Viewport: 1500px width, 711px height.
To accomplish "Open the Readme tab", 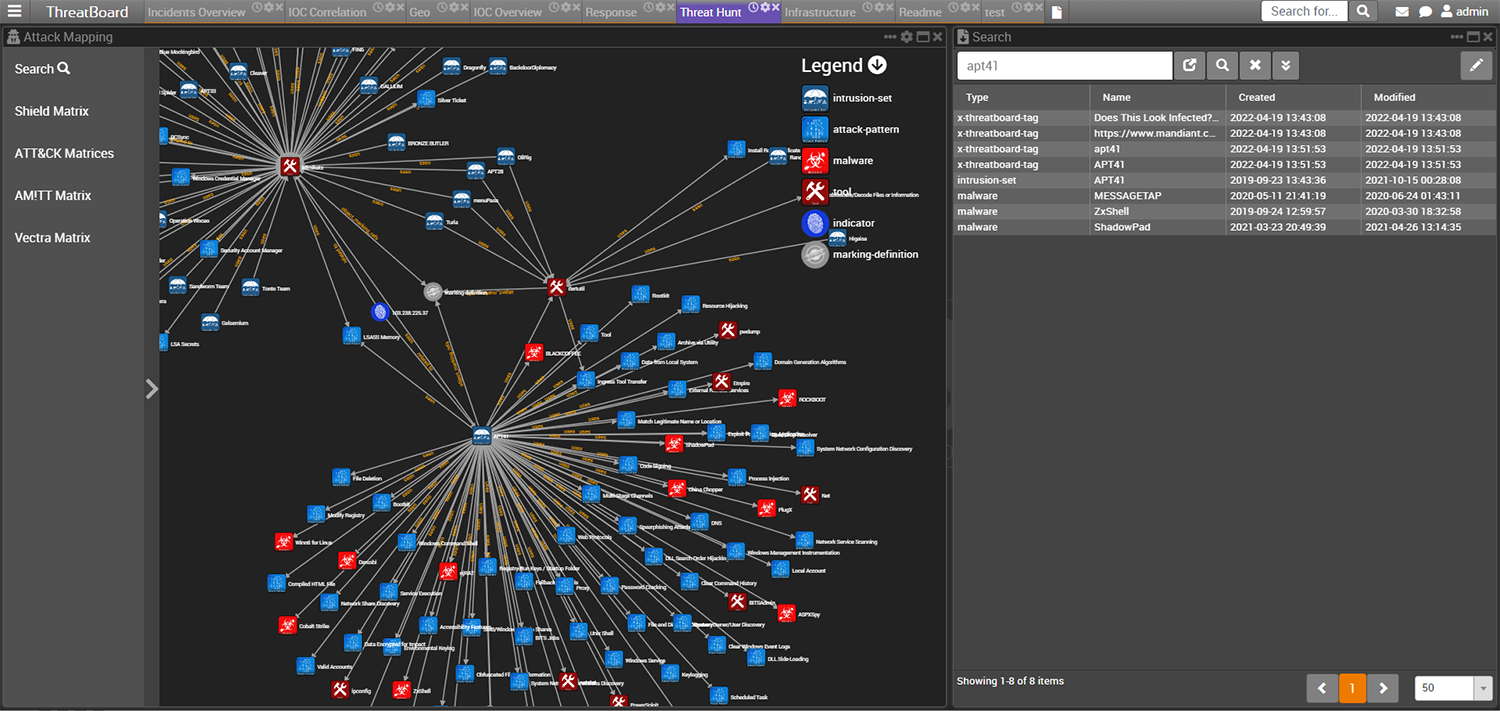I will (920, 13).
